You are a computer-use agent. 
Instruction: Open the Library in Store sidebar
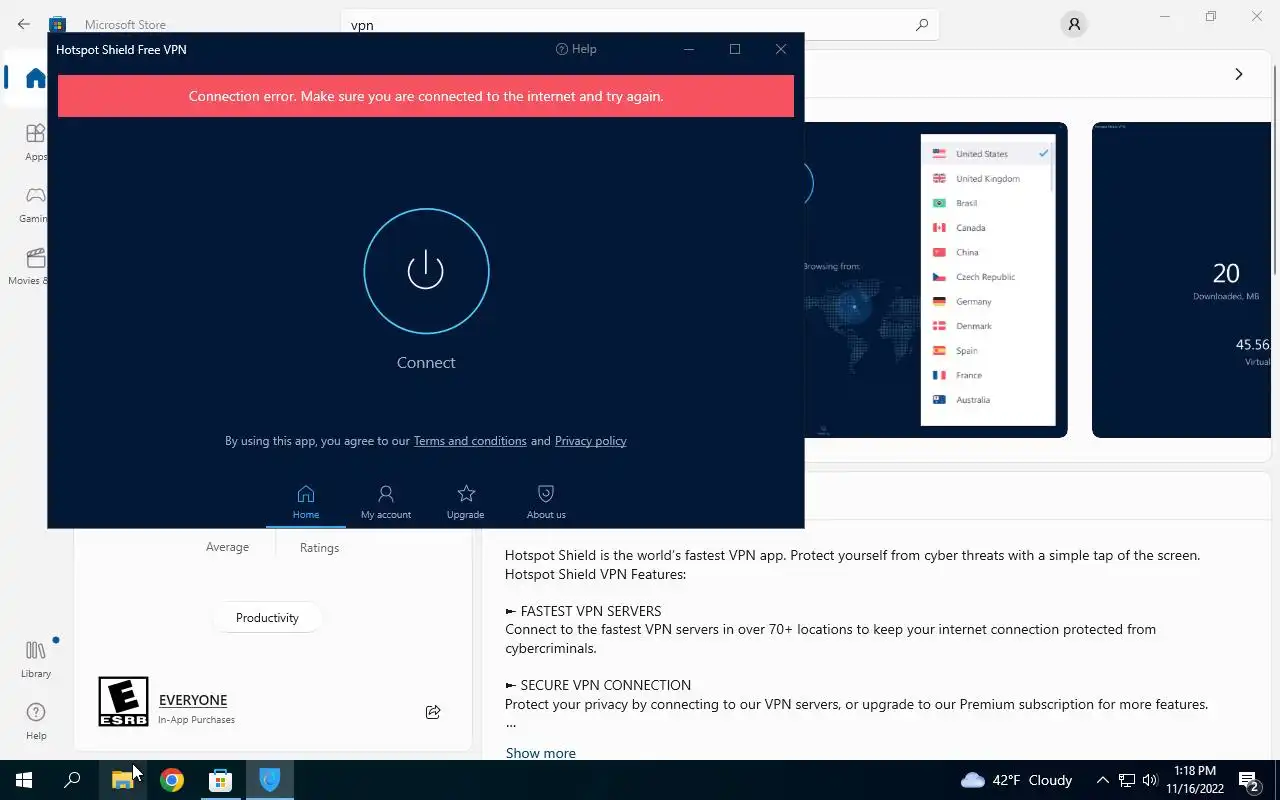(x=36, y=660)
